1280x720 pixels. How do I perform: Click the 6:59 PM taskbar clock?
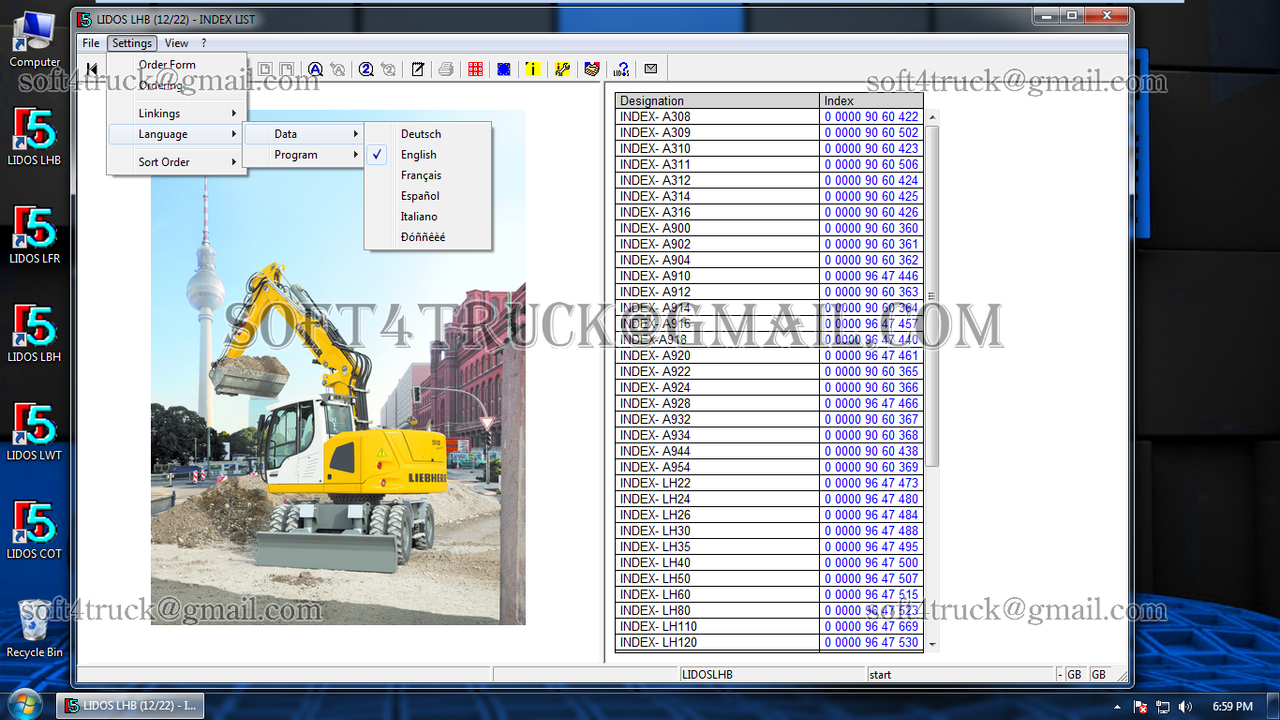coord(1232,706)
